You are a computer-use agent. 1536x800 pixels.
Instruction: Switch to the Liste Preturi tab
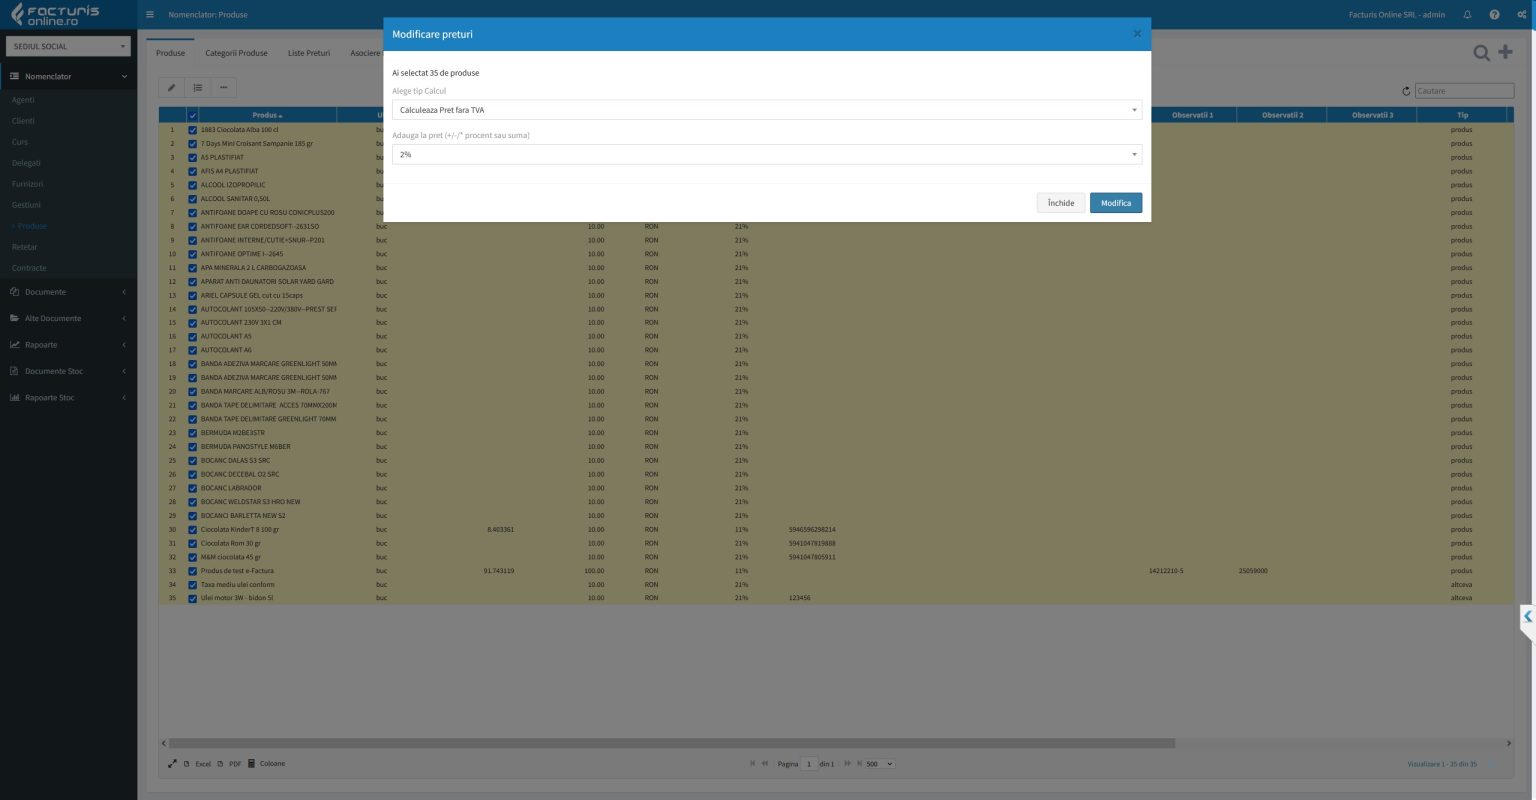(308, 53)
